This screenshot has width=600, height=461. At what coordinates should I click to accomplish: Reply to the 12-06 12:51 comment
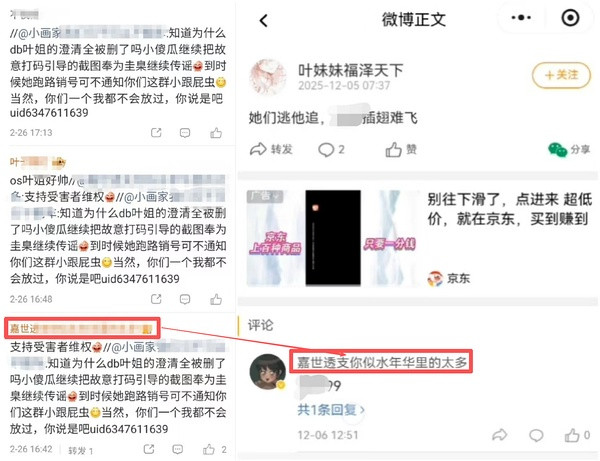point(536,435)
